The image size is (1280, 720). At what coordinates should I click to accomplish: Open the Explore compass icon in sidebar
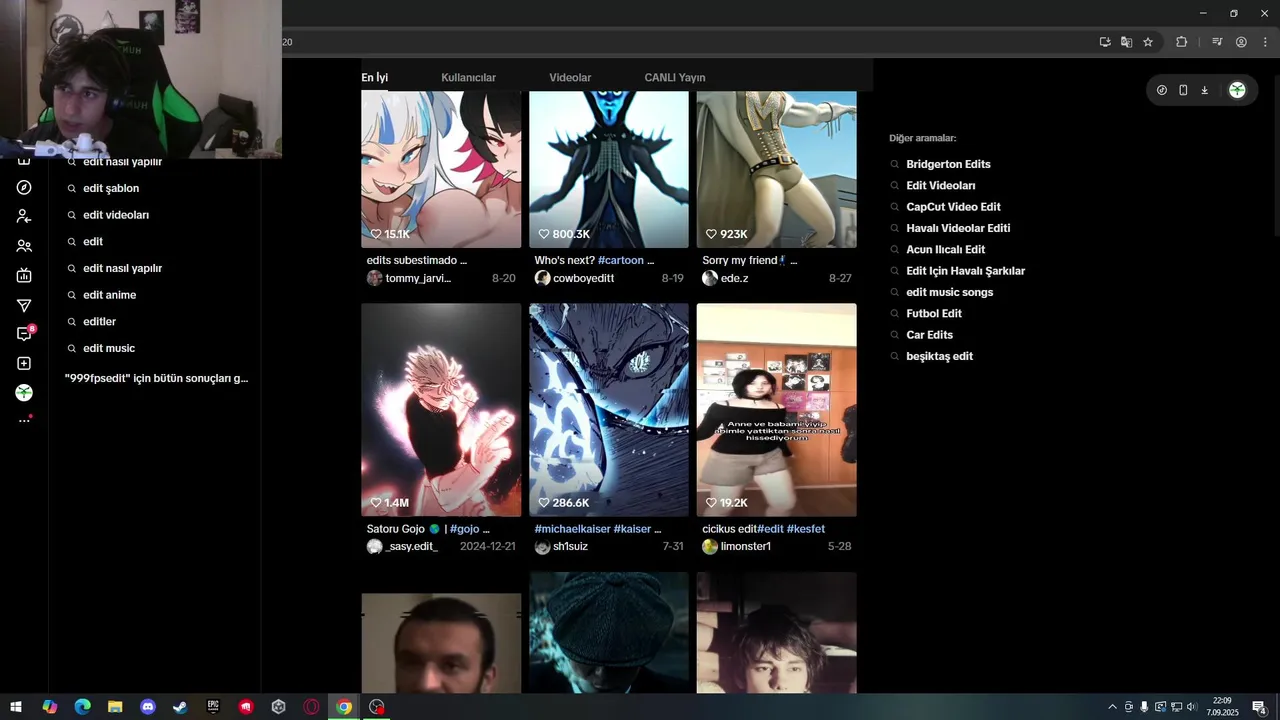(24, 188)
